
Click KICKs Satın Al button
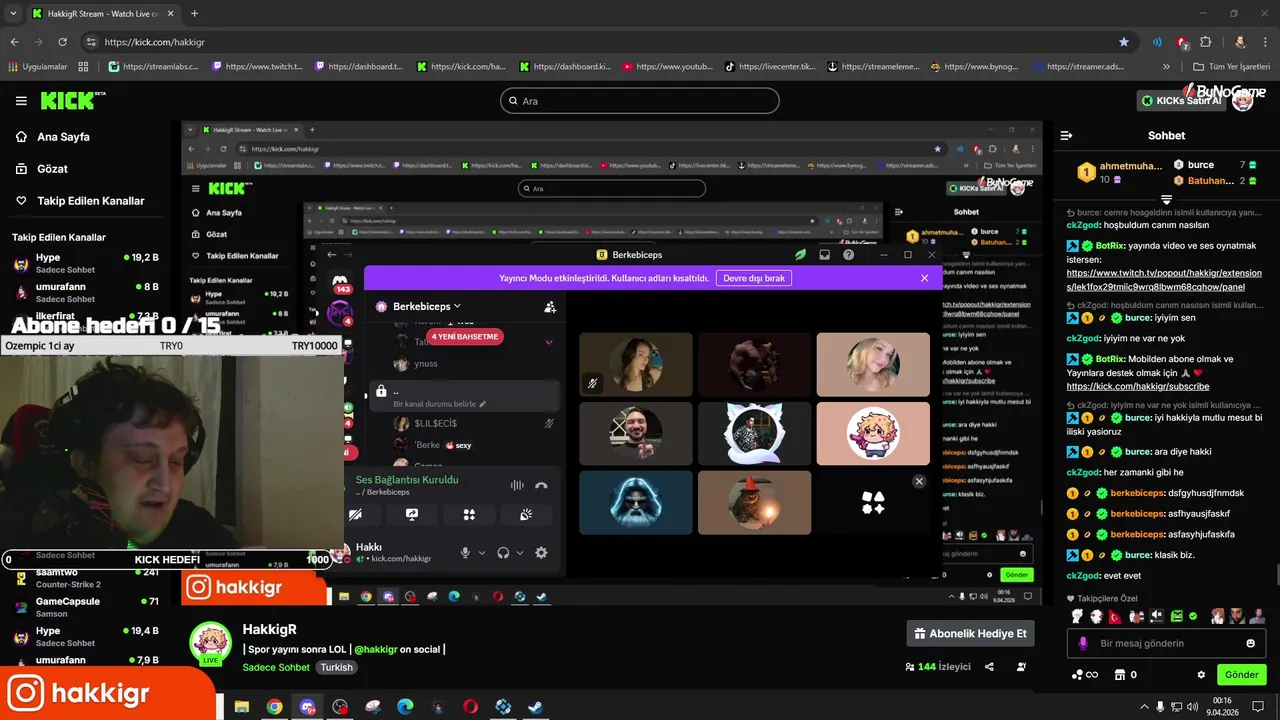tap(1181, 101)
